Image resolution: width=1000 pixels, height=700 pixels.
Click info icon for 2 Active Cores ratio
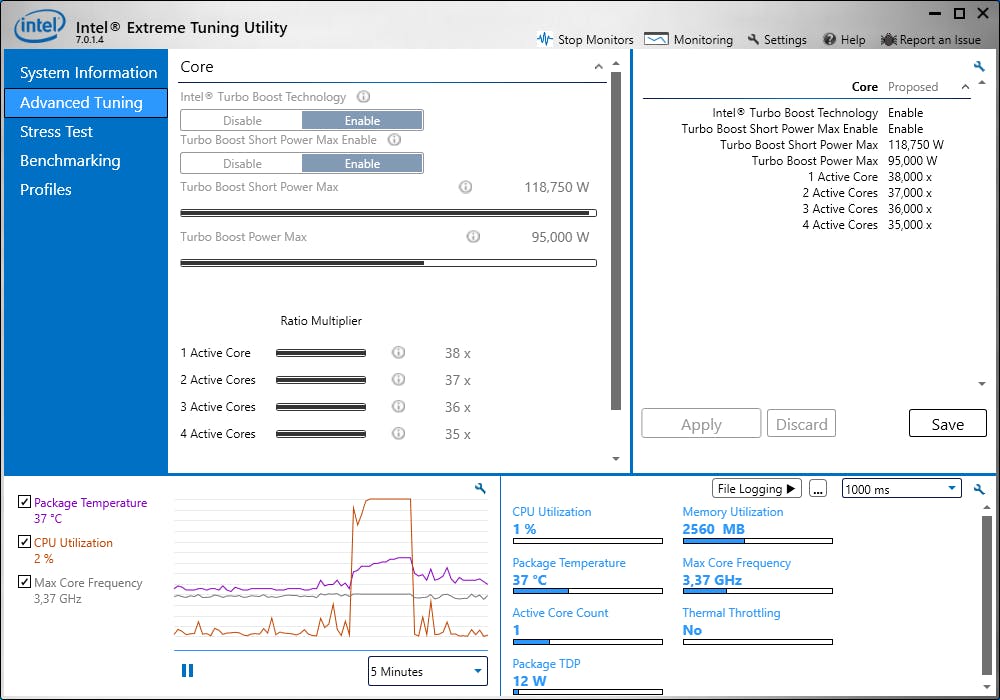pos(399,379)
